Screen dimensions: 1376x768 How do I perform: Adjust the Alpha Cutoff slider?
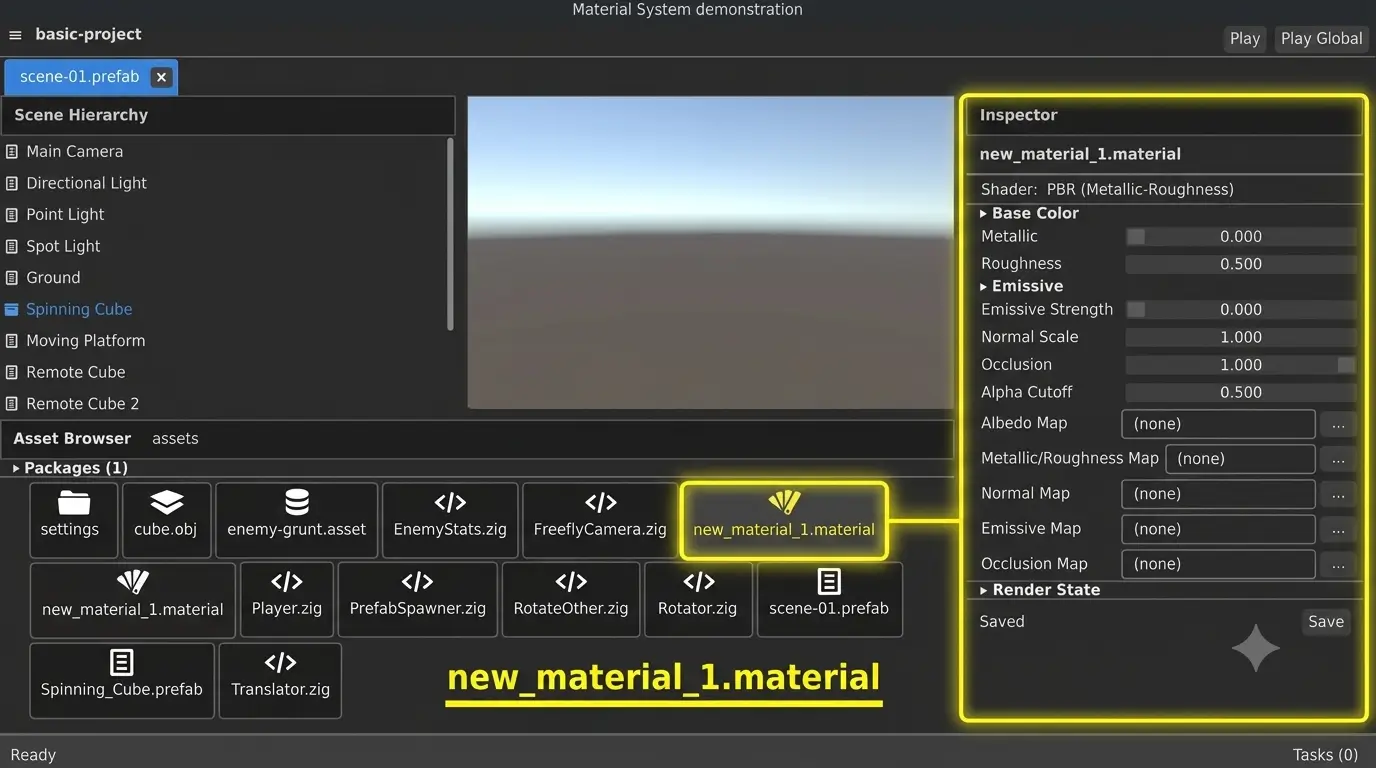pos(1241,392)
